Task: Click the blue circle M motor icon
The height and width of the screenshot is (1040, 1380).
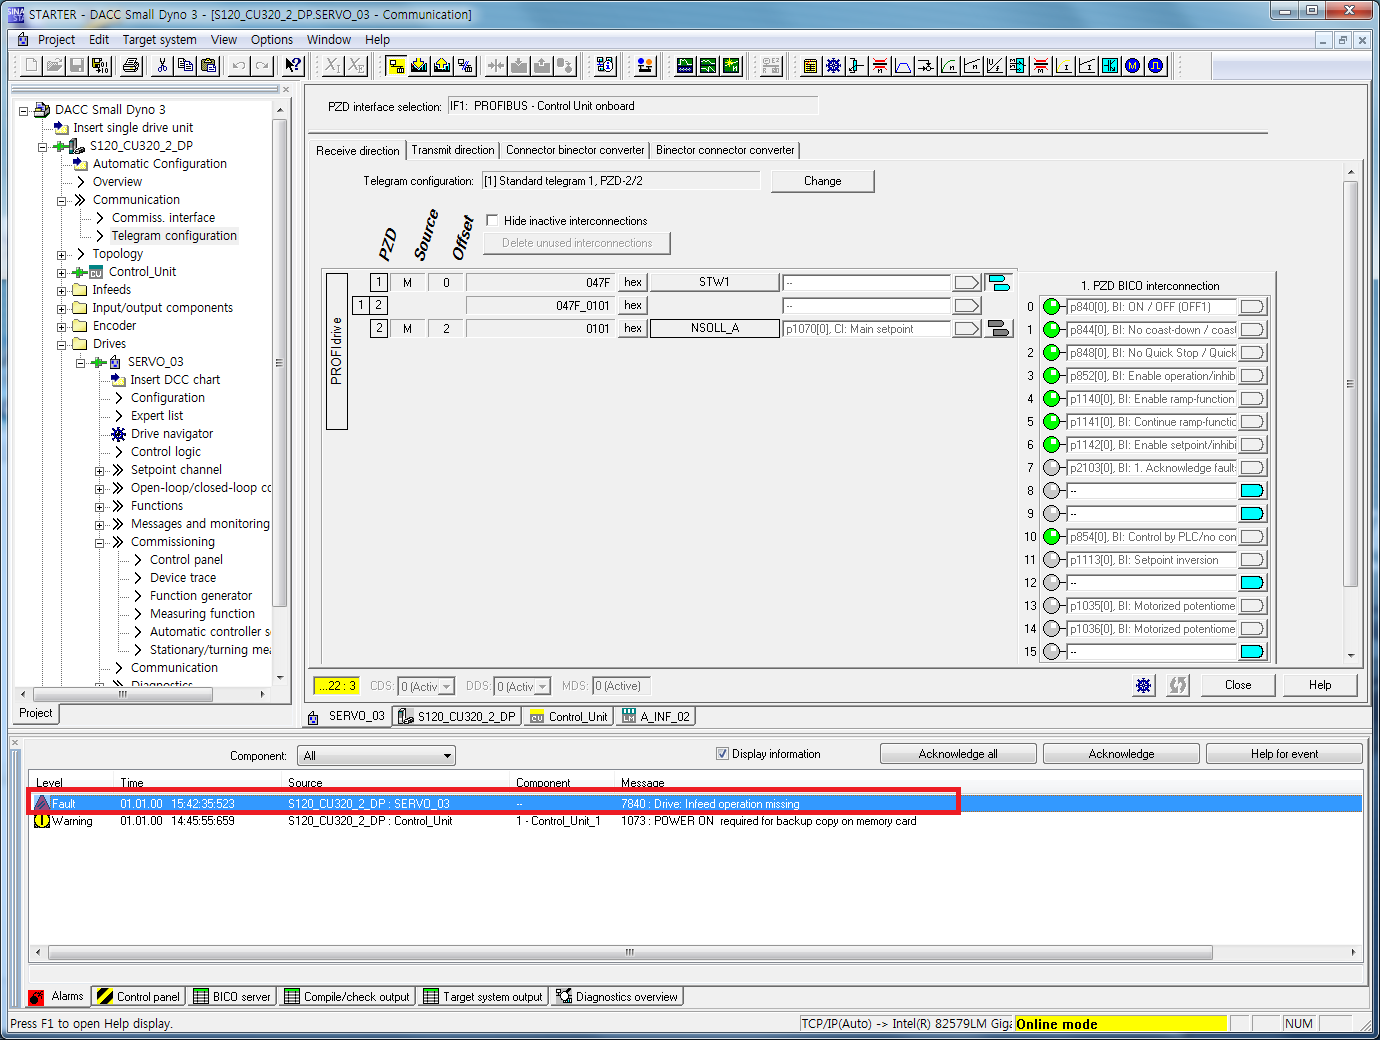Action: [x=1133, y=66]
